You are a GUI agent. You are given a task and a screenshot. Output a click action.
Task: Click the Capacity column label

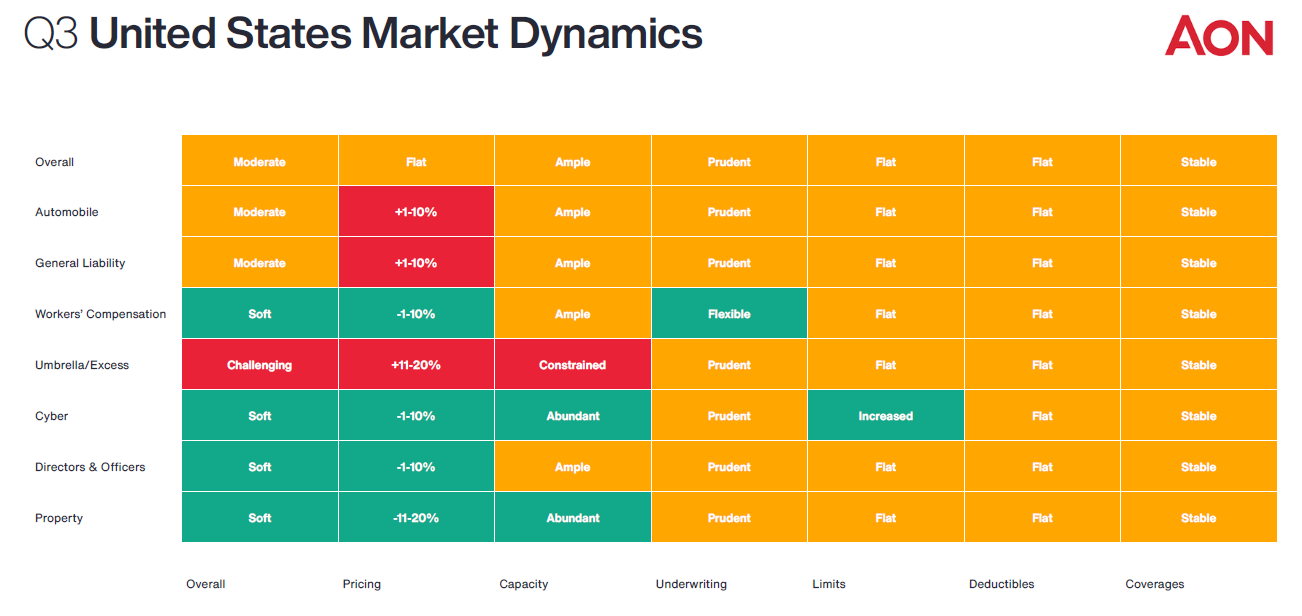[524, 584]
